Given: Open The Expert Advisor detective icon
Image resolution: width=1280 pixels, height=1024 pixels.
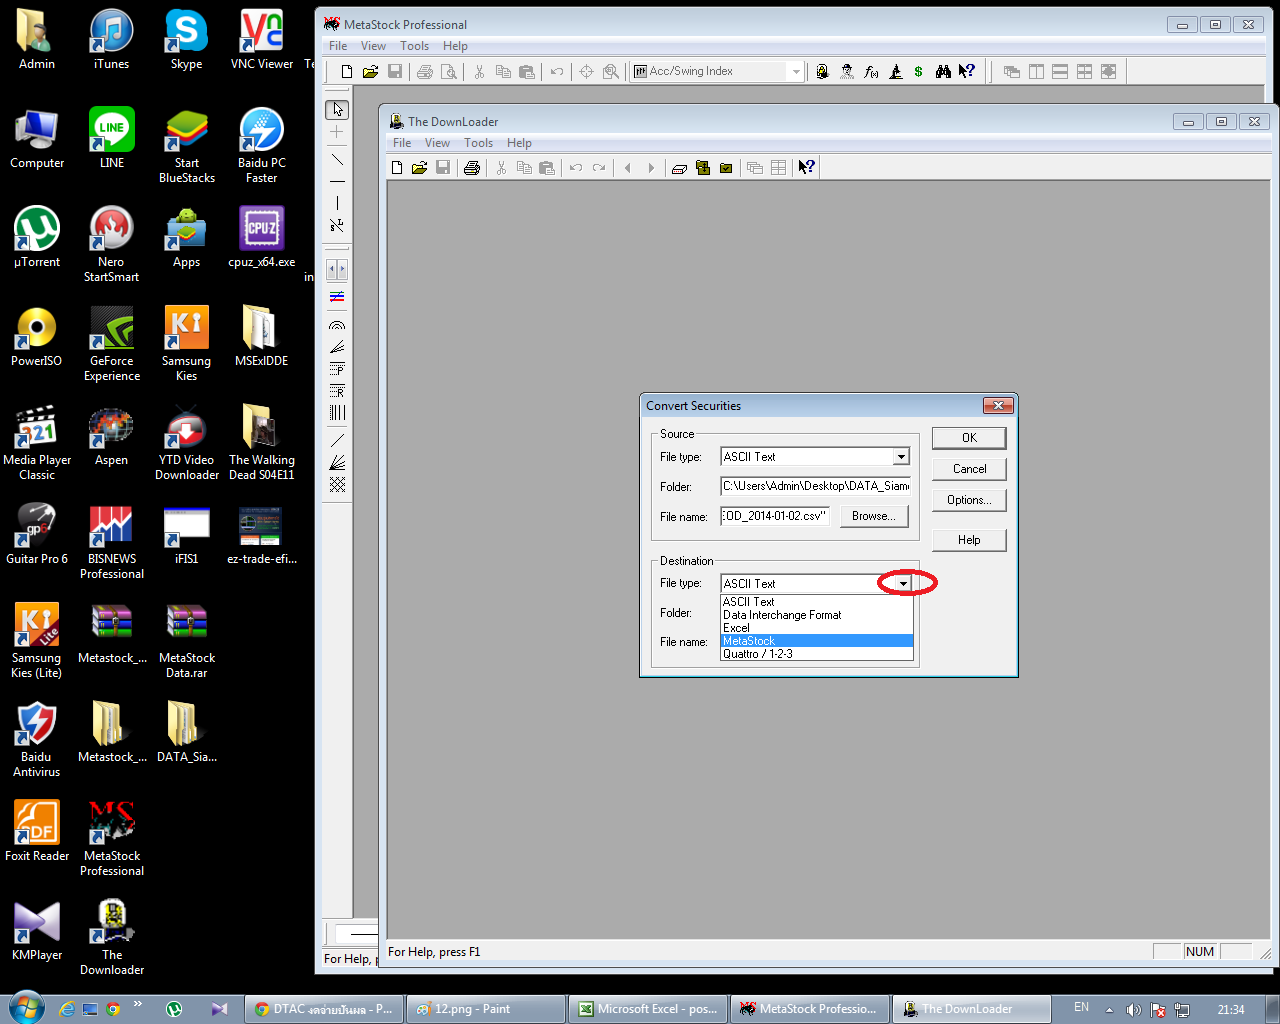Looking at the screenshot, I should [x=847, y=71].
